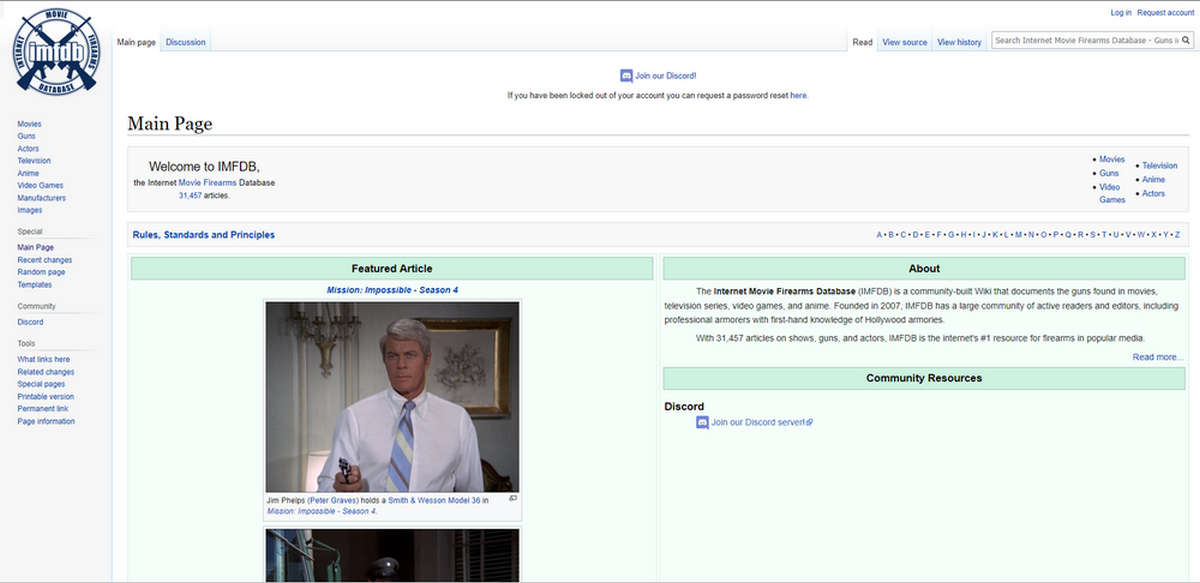
Task: Open Join our Discord link in the top banner
Action: tap(666, 76)
